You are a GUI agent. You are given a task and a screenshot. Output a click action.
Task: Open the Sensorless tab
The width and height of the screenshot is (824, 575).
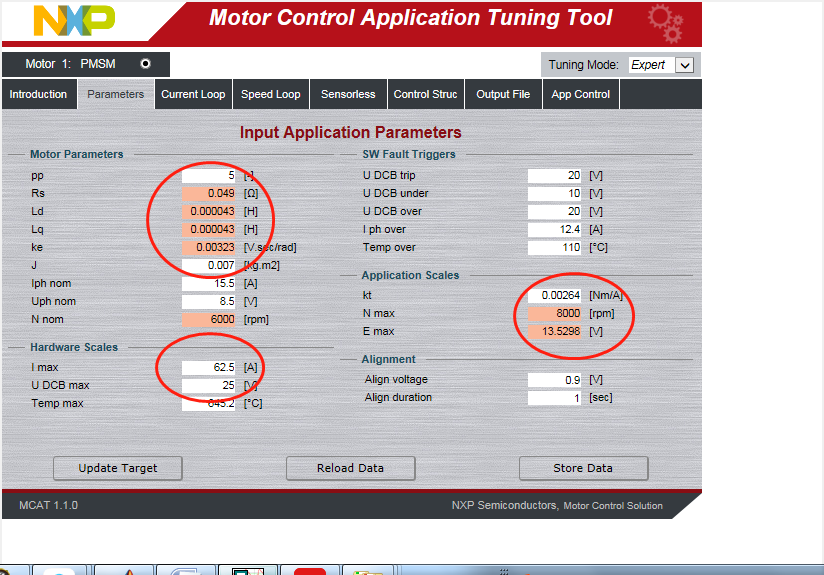coord(348,94)
